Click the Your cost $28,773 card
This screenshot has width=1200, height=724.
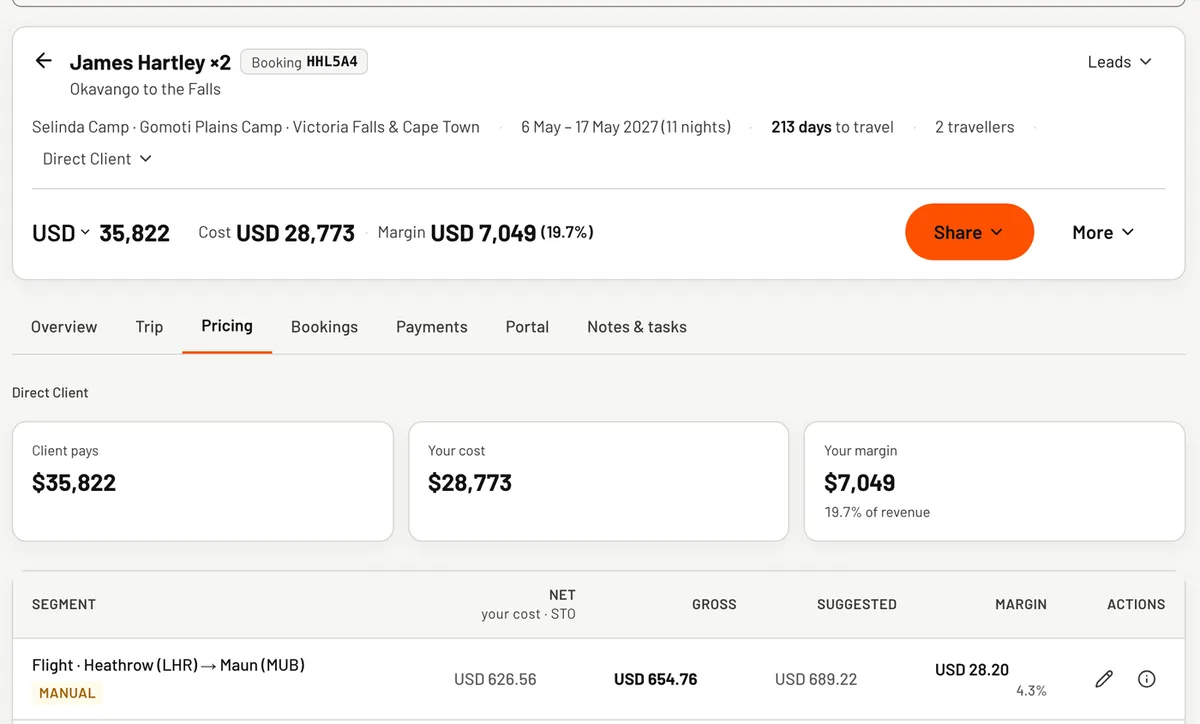(x=598, y=481)
